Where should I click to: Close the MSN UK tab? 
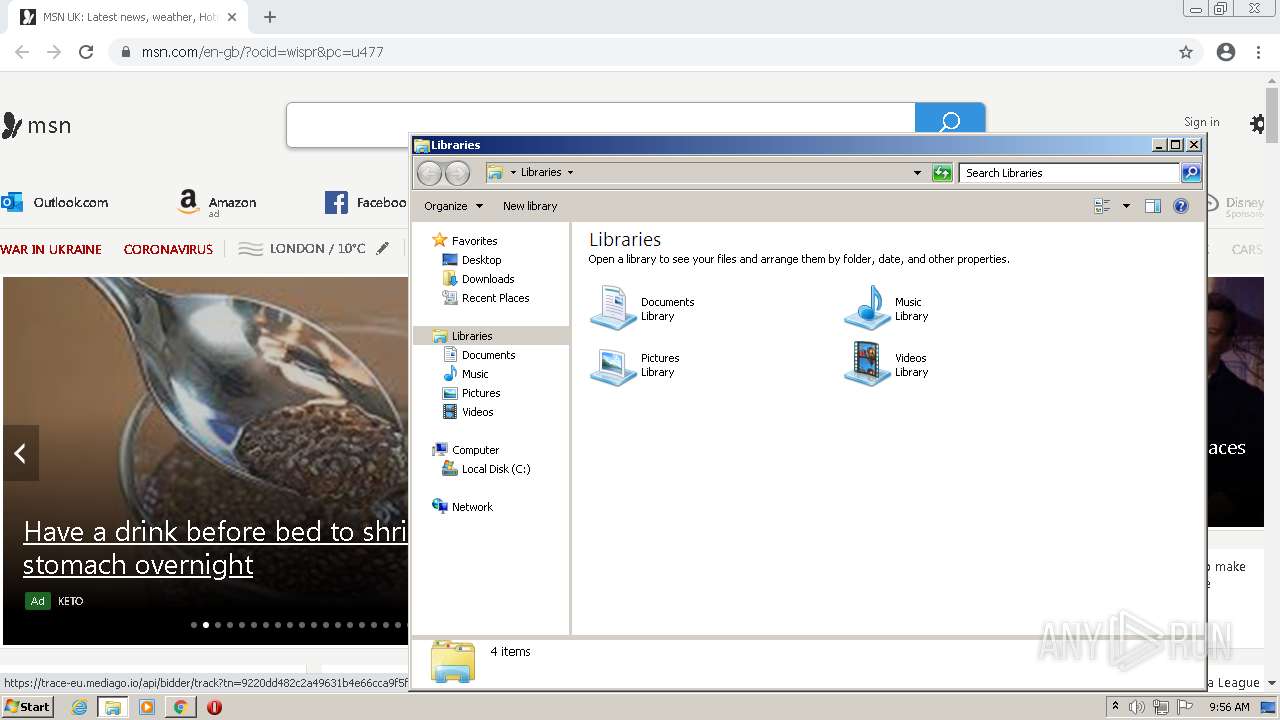click(232, 17)
